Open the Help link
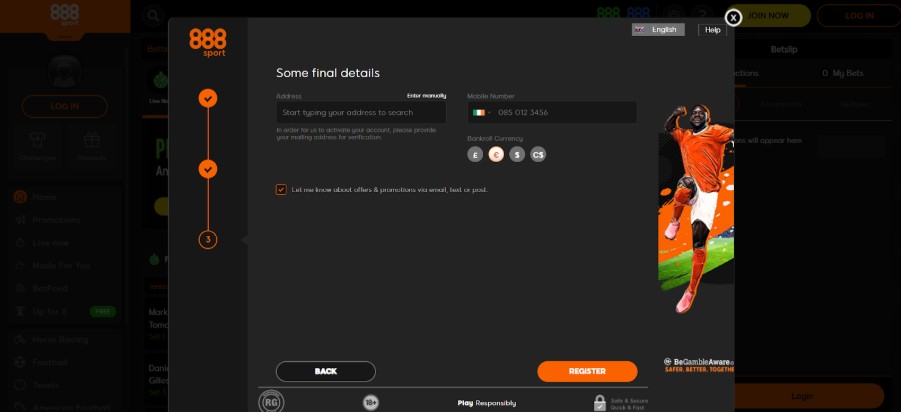 (713, 30)
